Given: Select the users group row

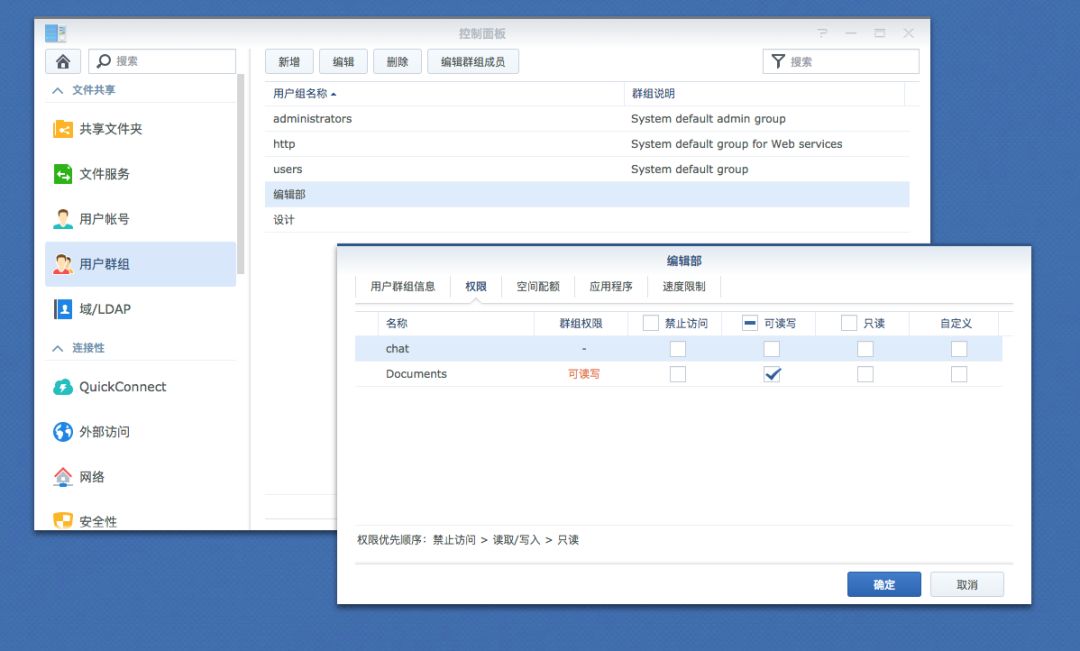Looking at the screenshot, I should [x=587, y=169].
